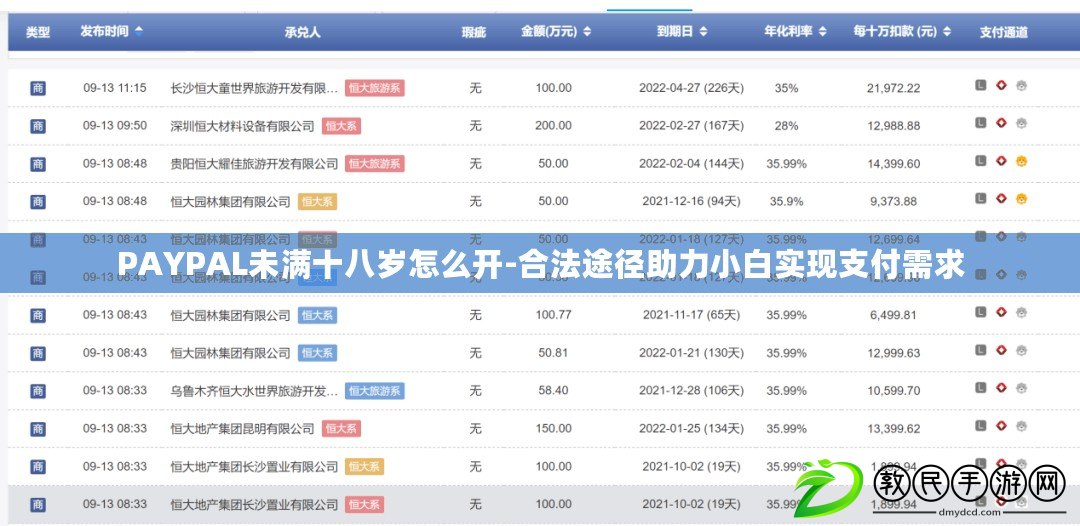This screenshot has width=1080, height=526.
Task: Click the 商 icon in the 12,999.63 row
Action: pos(38,353)
